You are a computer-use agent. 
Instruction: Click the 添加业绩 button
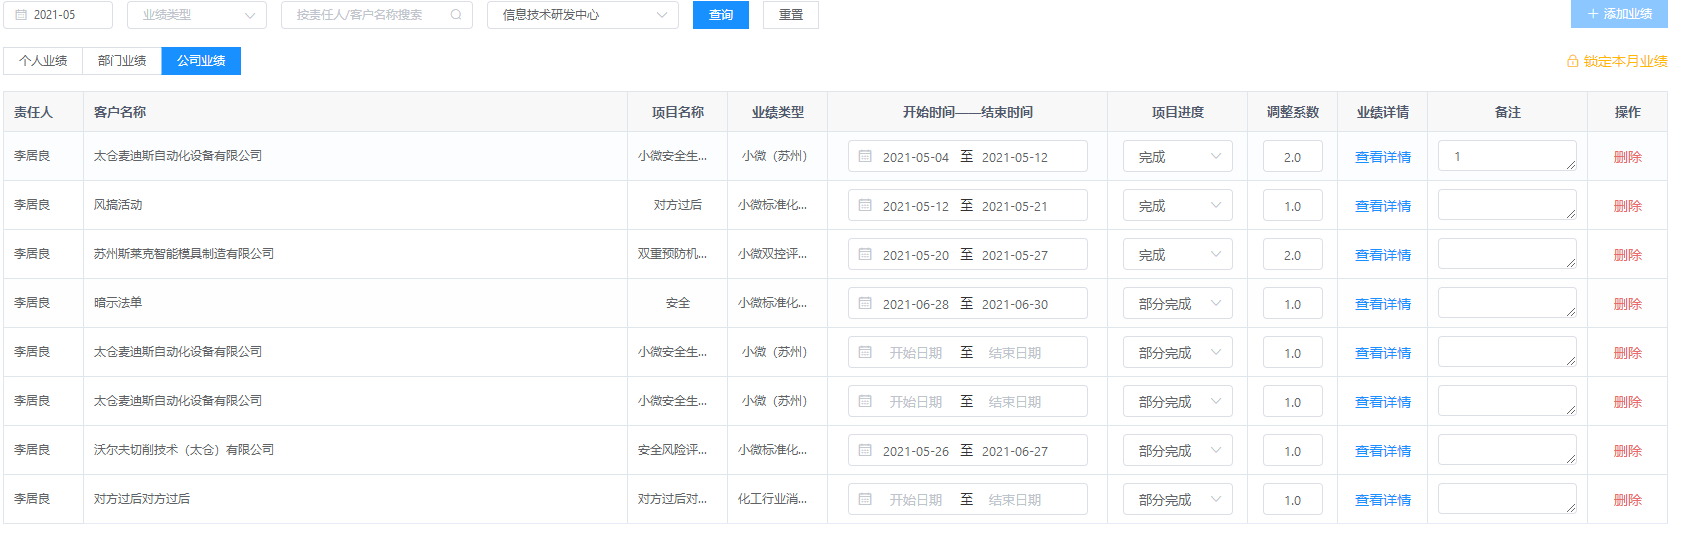(1619, 14)
